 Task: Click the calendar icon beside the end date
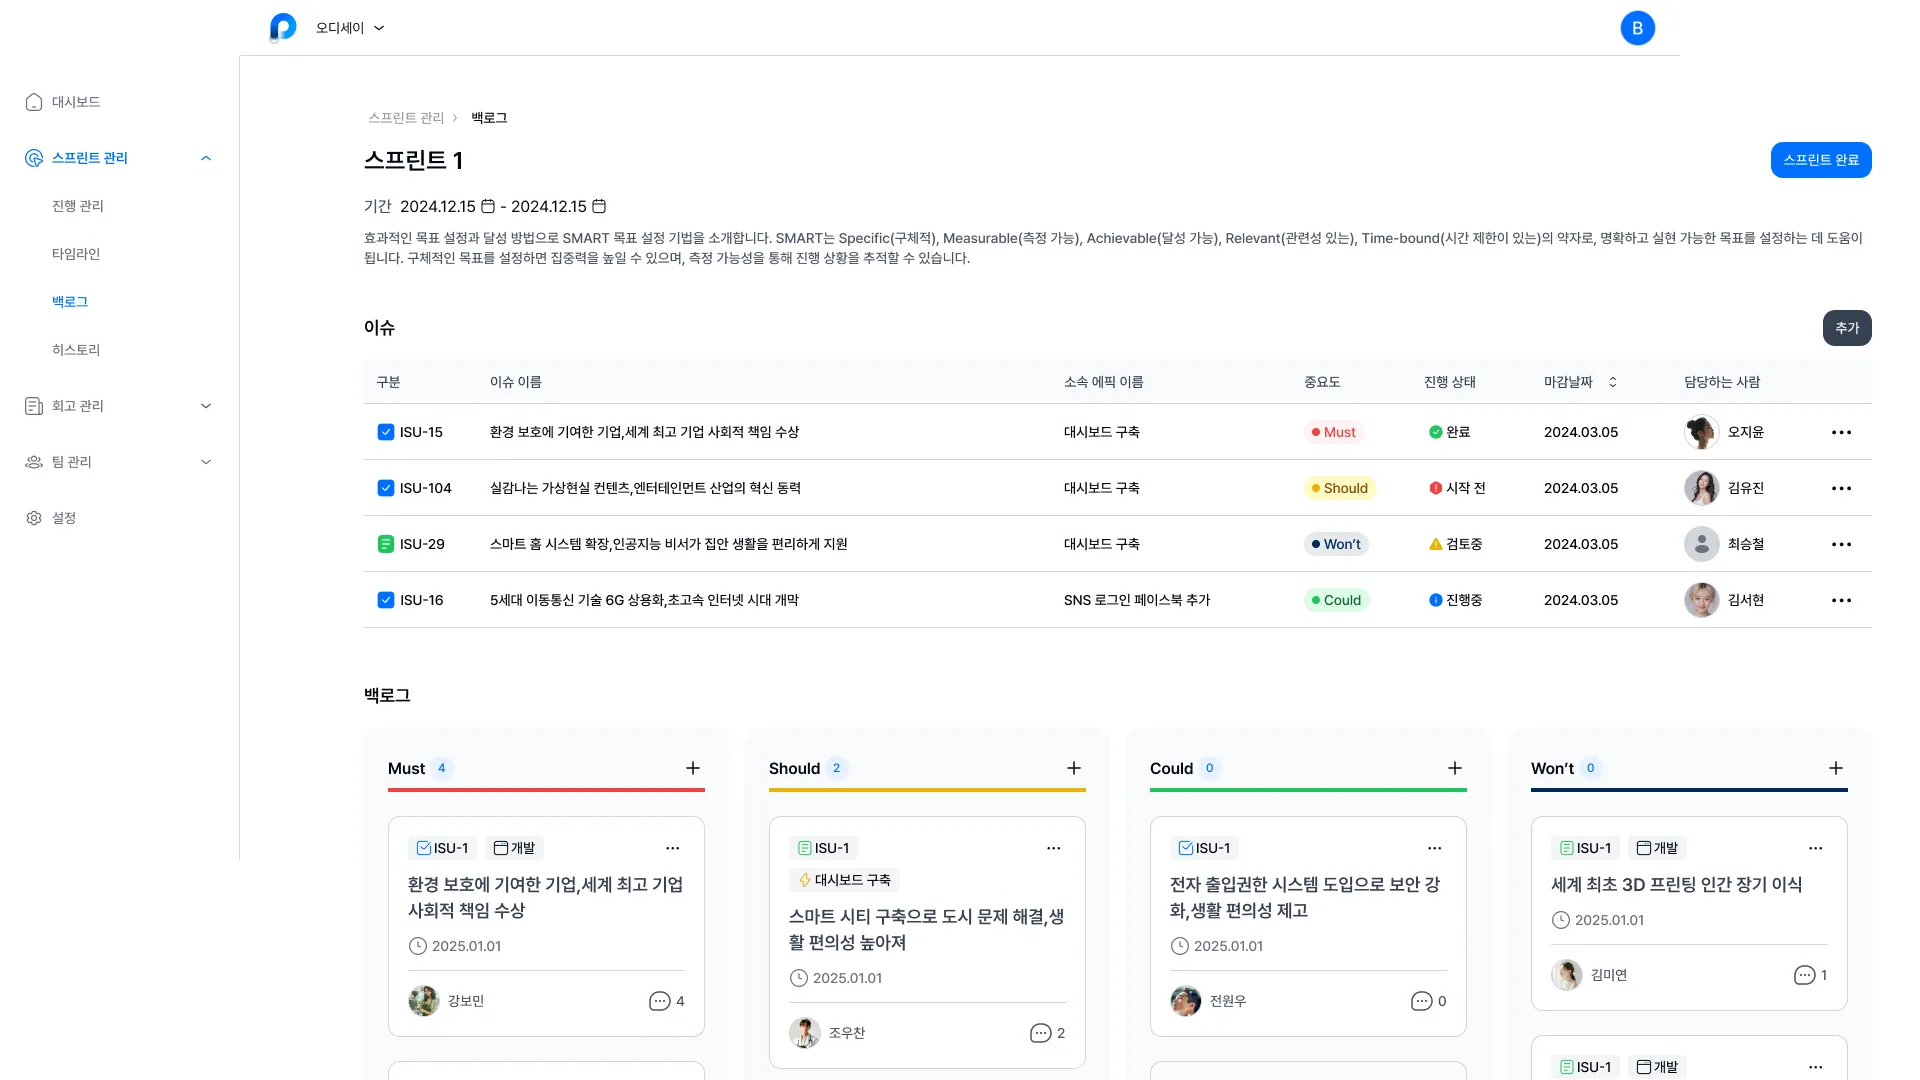pos(598,206)
